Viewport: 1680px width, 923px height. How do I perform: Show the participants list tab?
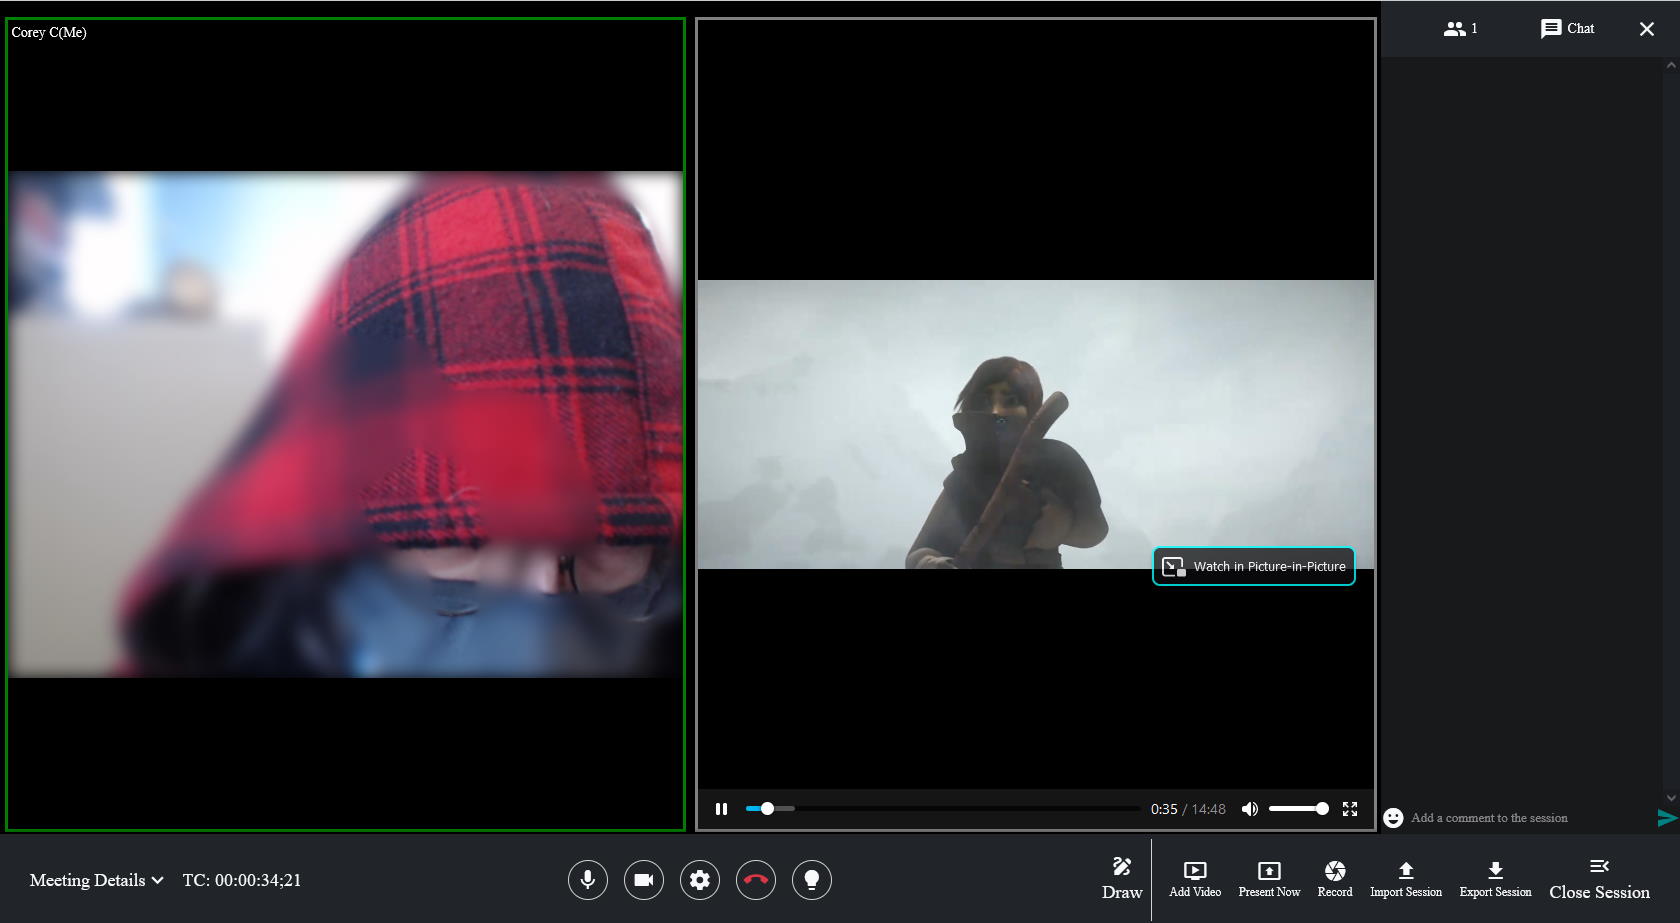tap(1460, 29)
